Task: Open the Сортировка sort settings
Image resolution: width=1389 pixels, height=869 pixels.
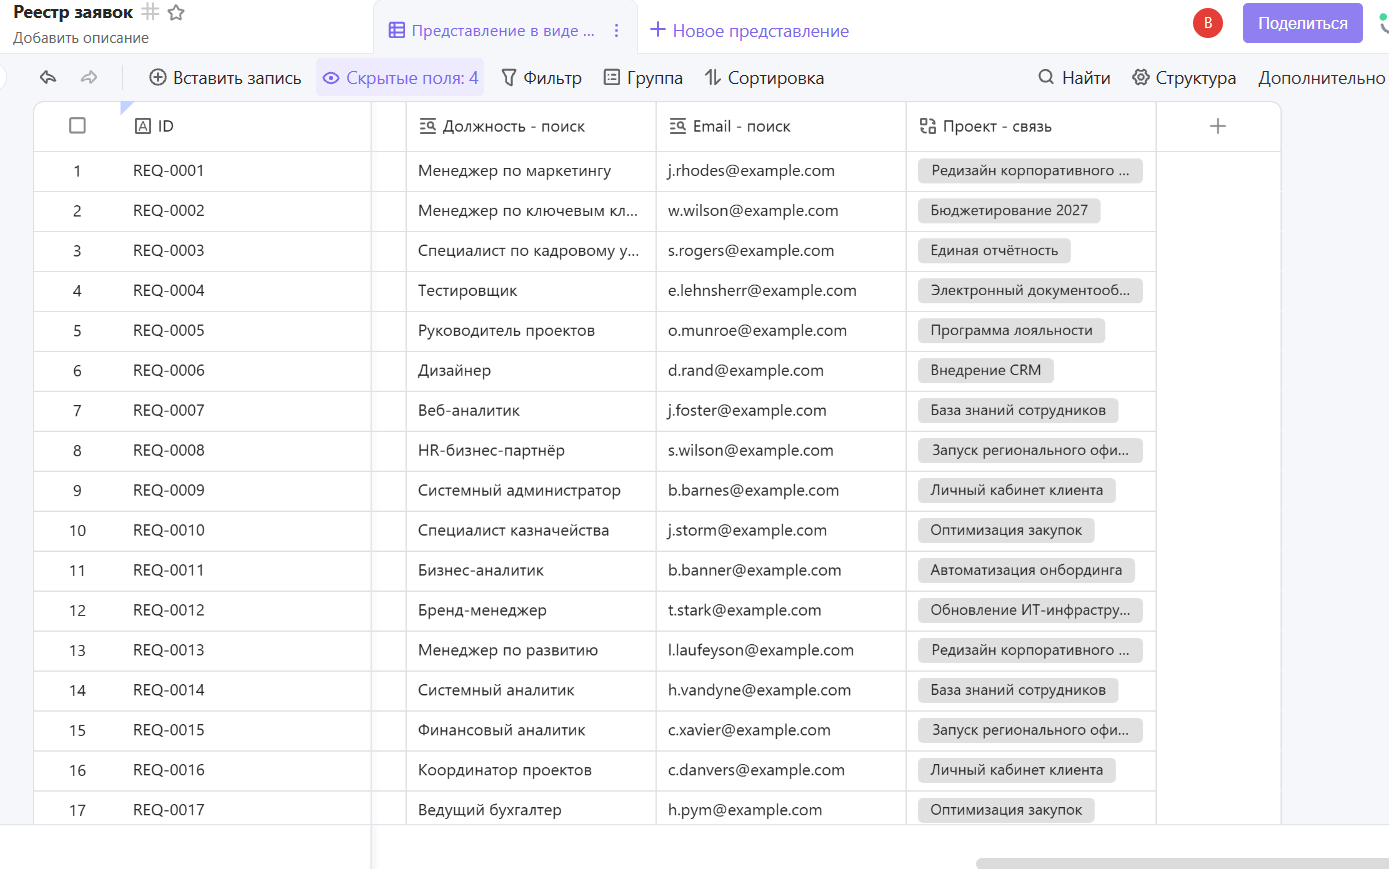Action: point(764,78)
